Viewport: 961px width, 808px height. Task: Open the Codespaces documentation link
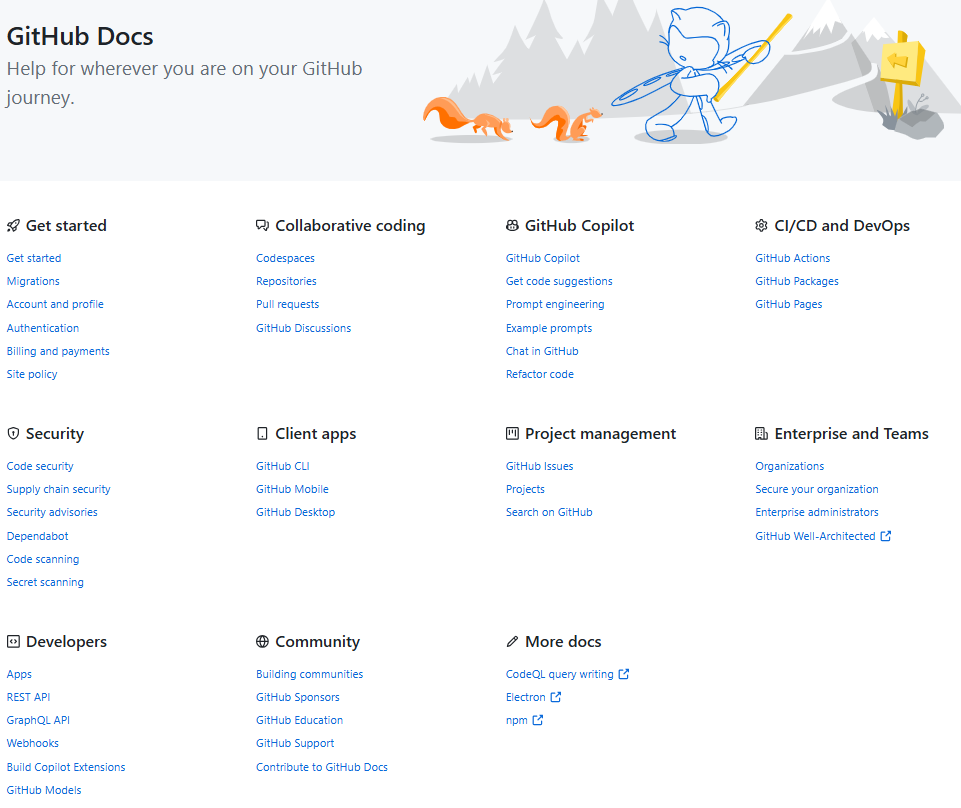[285, 257]
